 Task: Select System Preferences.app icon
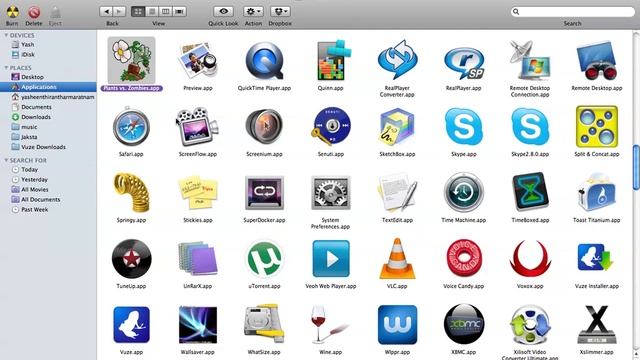coord(331,192)
